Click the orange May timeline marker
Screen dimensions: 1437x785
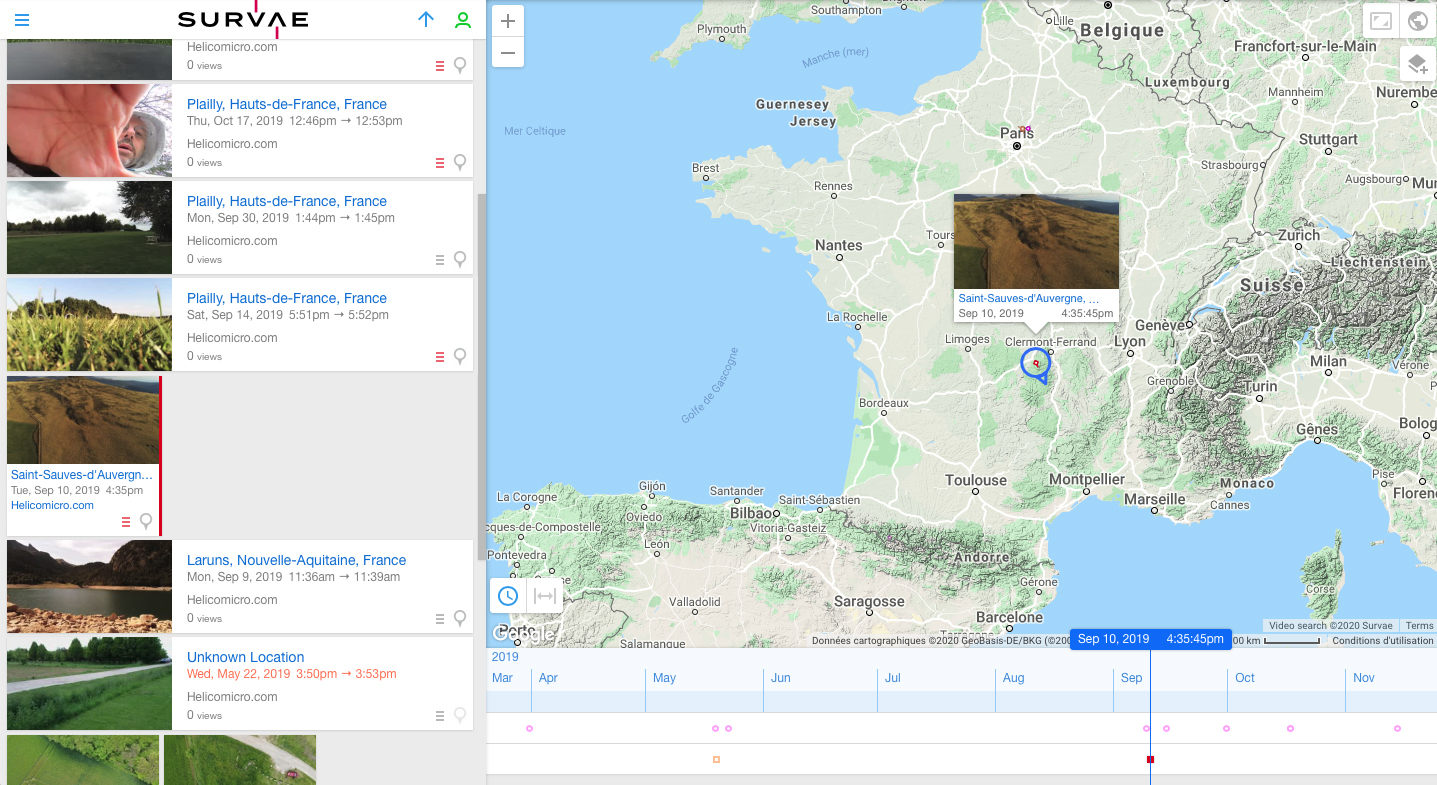point(716,759)
